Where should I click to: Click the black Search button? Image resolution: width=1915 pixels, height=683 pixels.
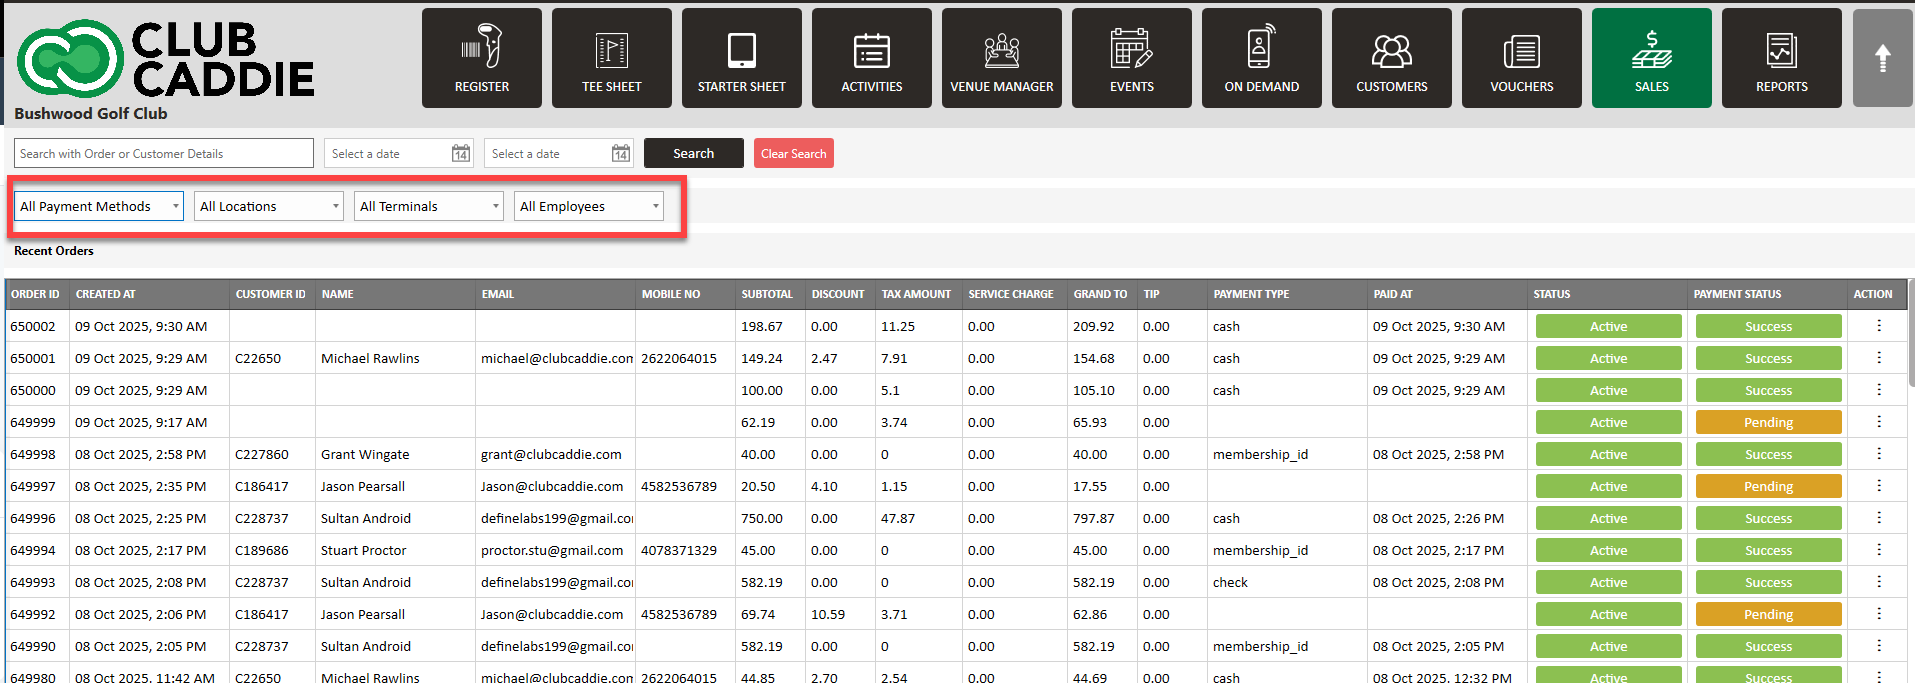pyautogui.click(x=694, y=153)
